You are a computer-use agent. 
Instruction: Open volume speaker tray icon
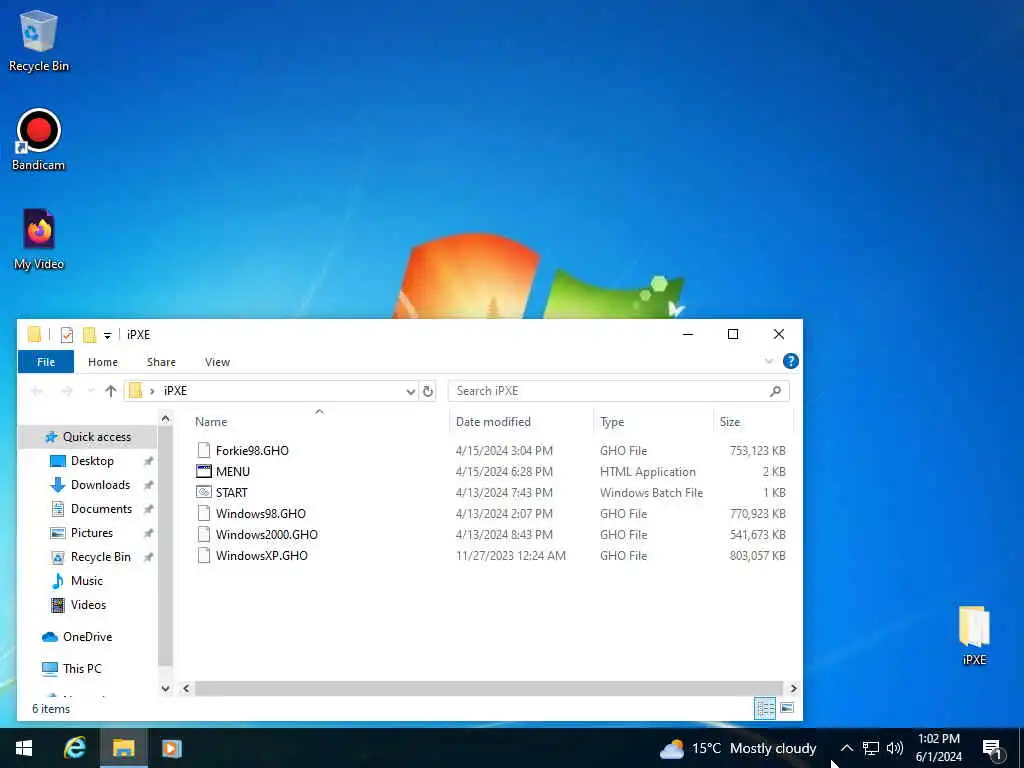[x=895, y=748]
